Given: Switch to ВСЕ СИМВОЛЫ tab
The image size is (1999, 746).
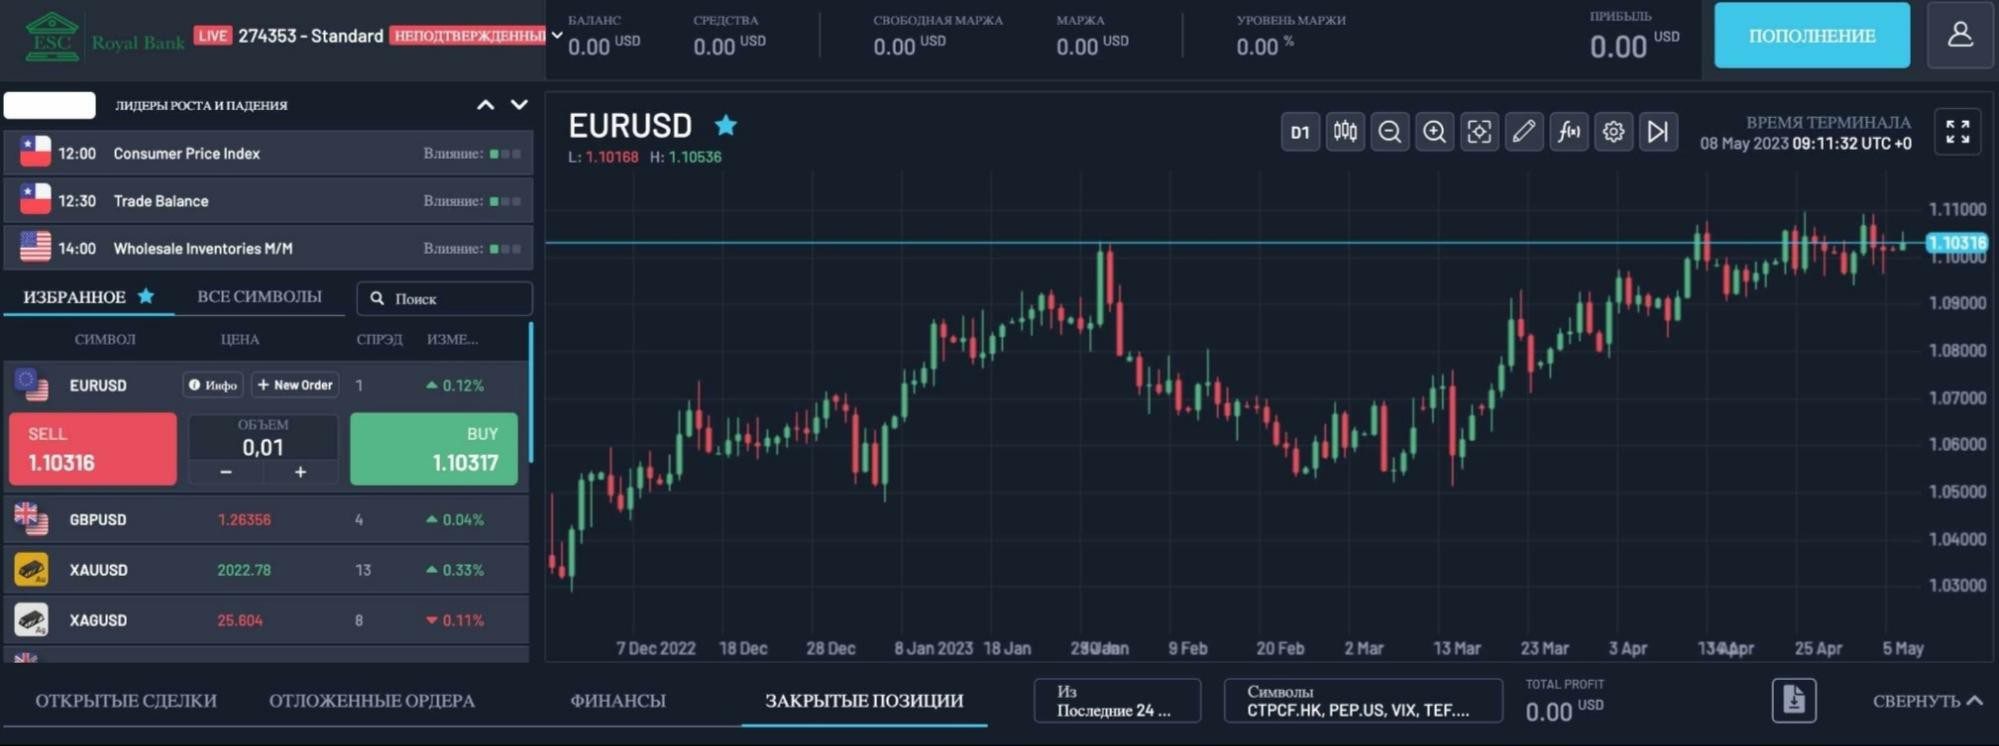Looking at the screenshot, I should [259, 297].
